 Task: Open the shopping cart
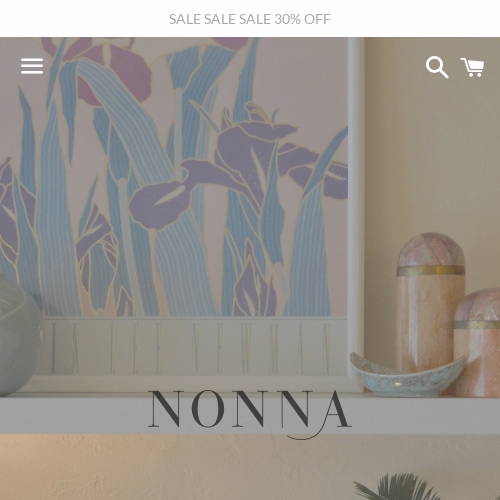472,67
